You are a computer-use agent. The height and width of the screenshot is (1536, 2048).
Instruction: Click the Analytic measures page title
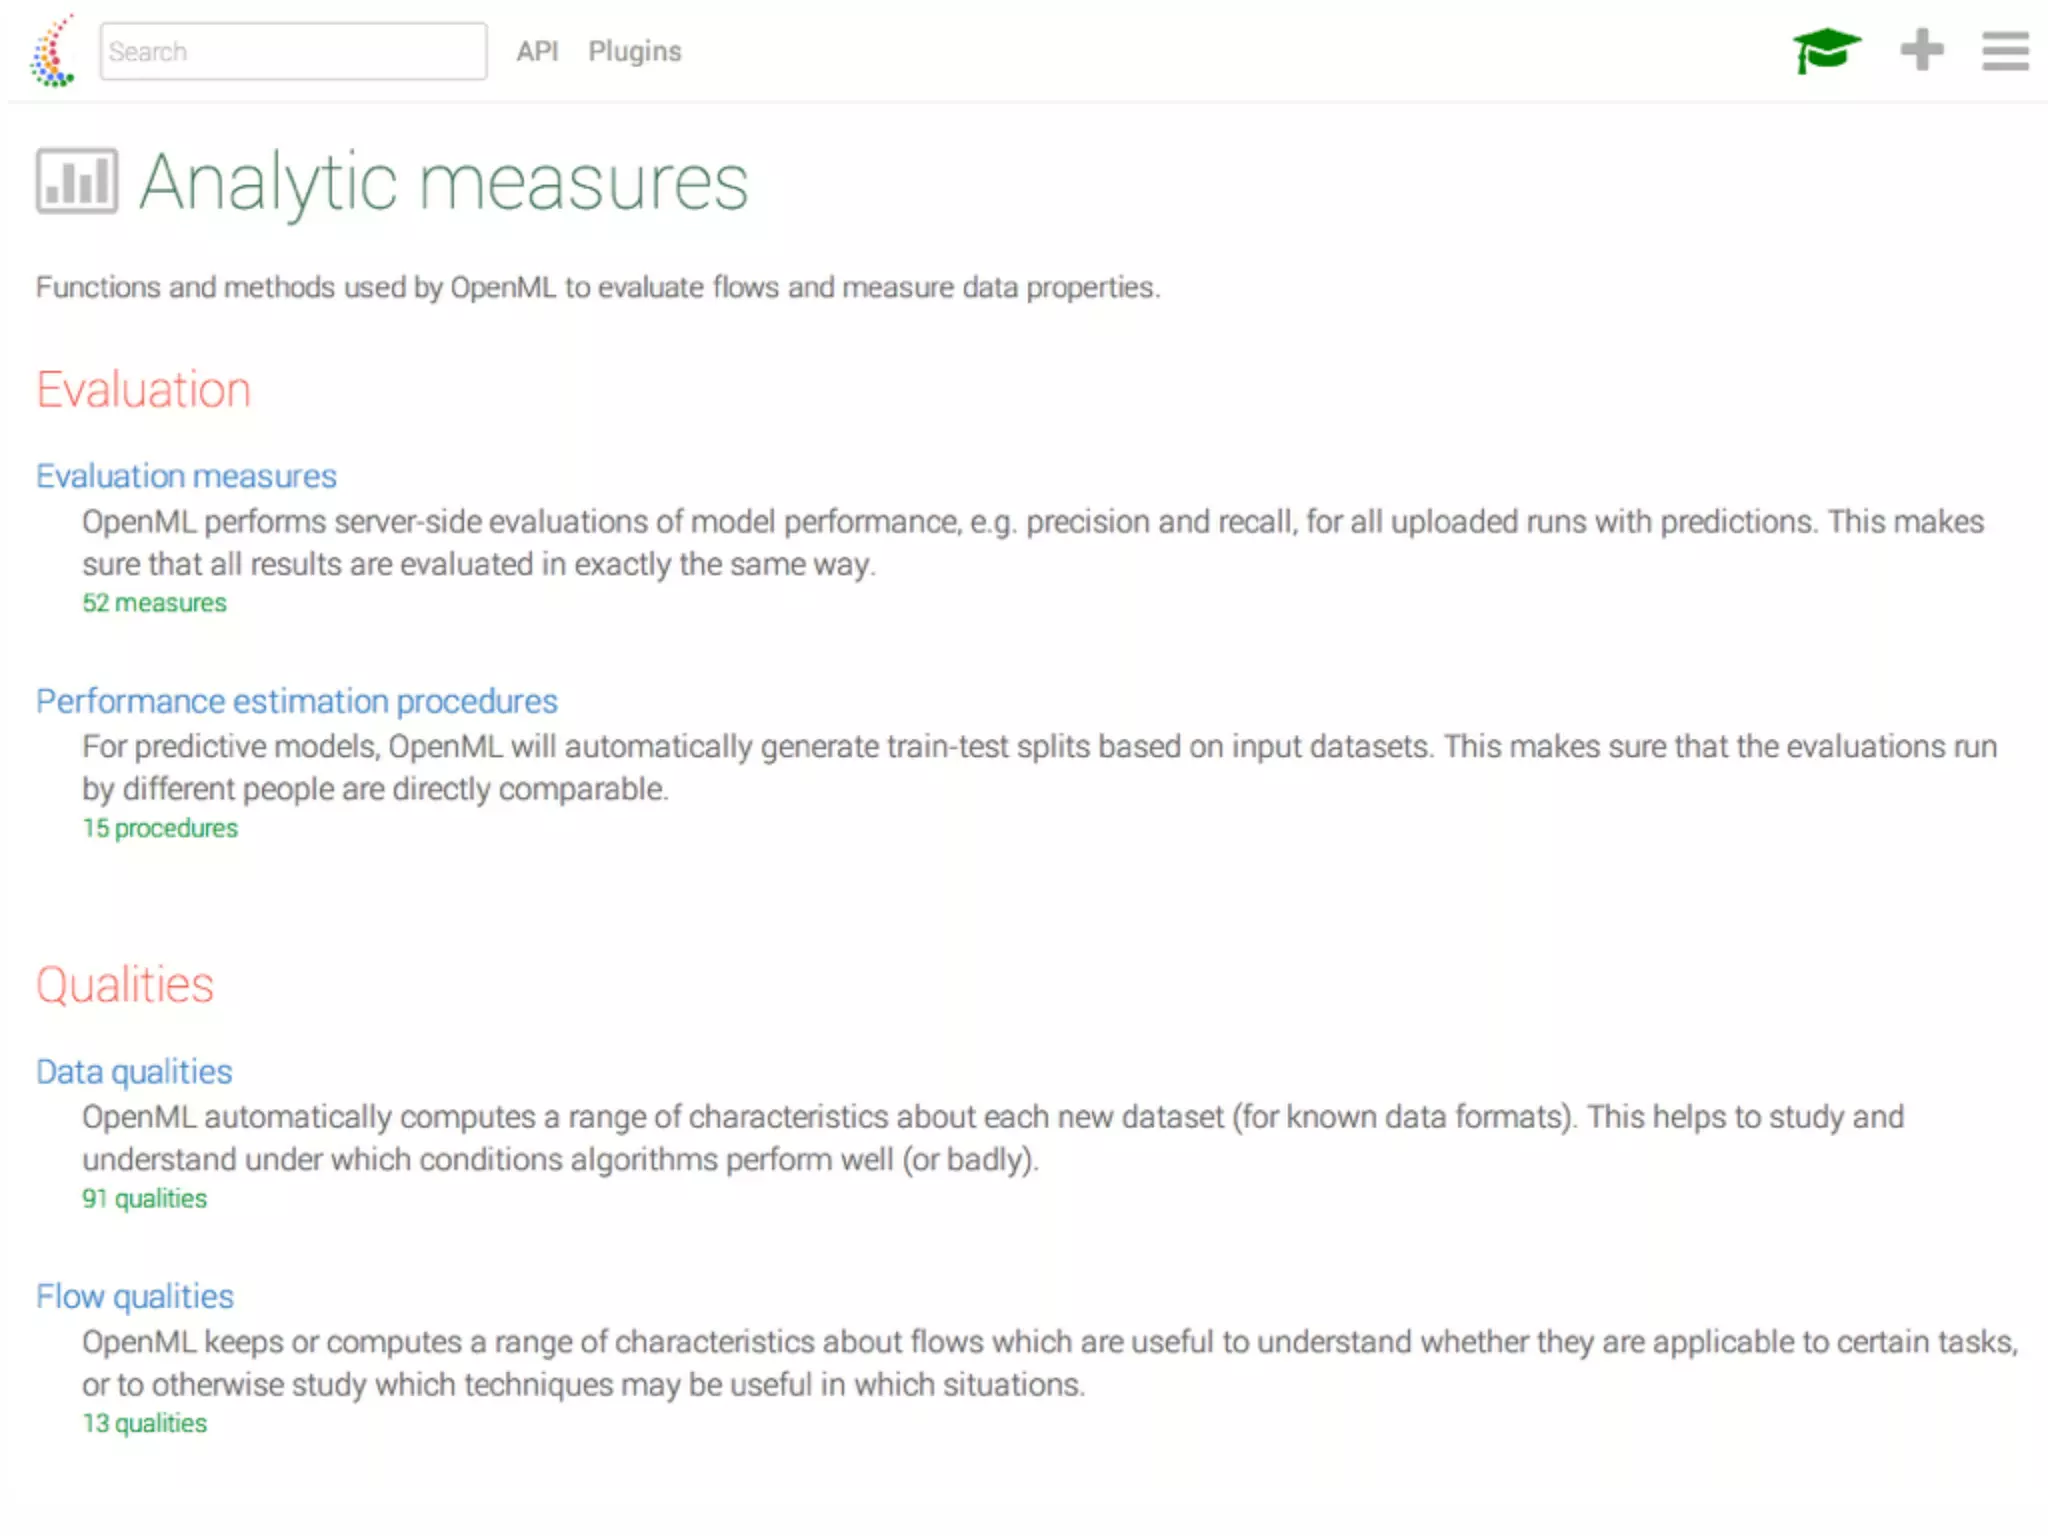point(443,182)
